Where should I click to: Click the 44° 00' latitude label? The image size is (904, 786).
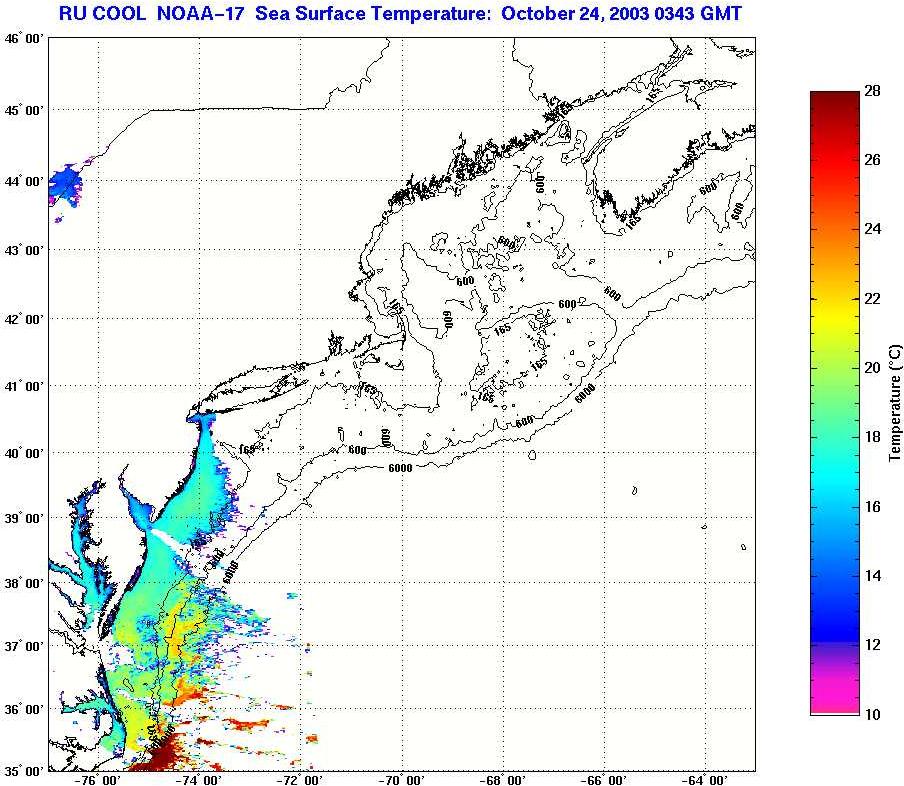(x=25, y=182)
